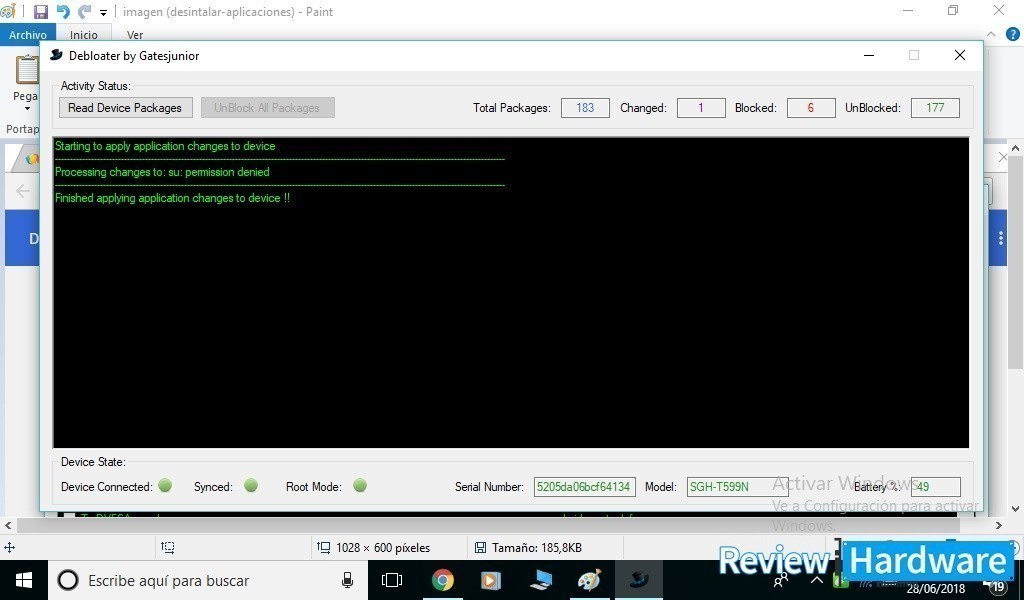Click the microphone icon in the taskbar search
Screen dimensions: 1028x600
[347, 580]
